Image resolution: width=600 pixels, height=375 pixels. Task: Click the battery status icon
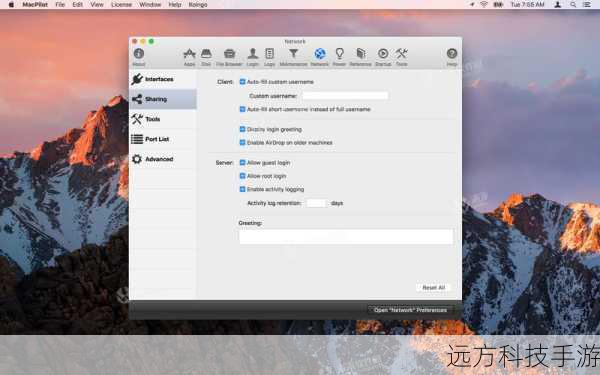498,5
